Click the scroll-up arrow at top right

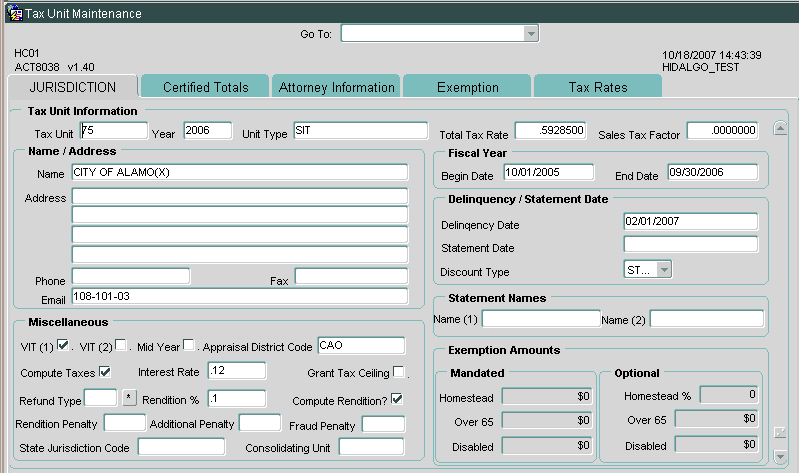(780, 128)
